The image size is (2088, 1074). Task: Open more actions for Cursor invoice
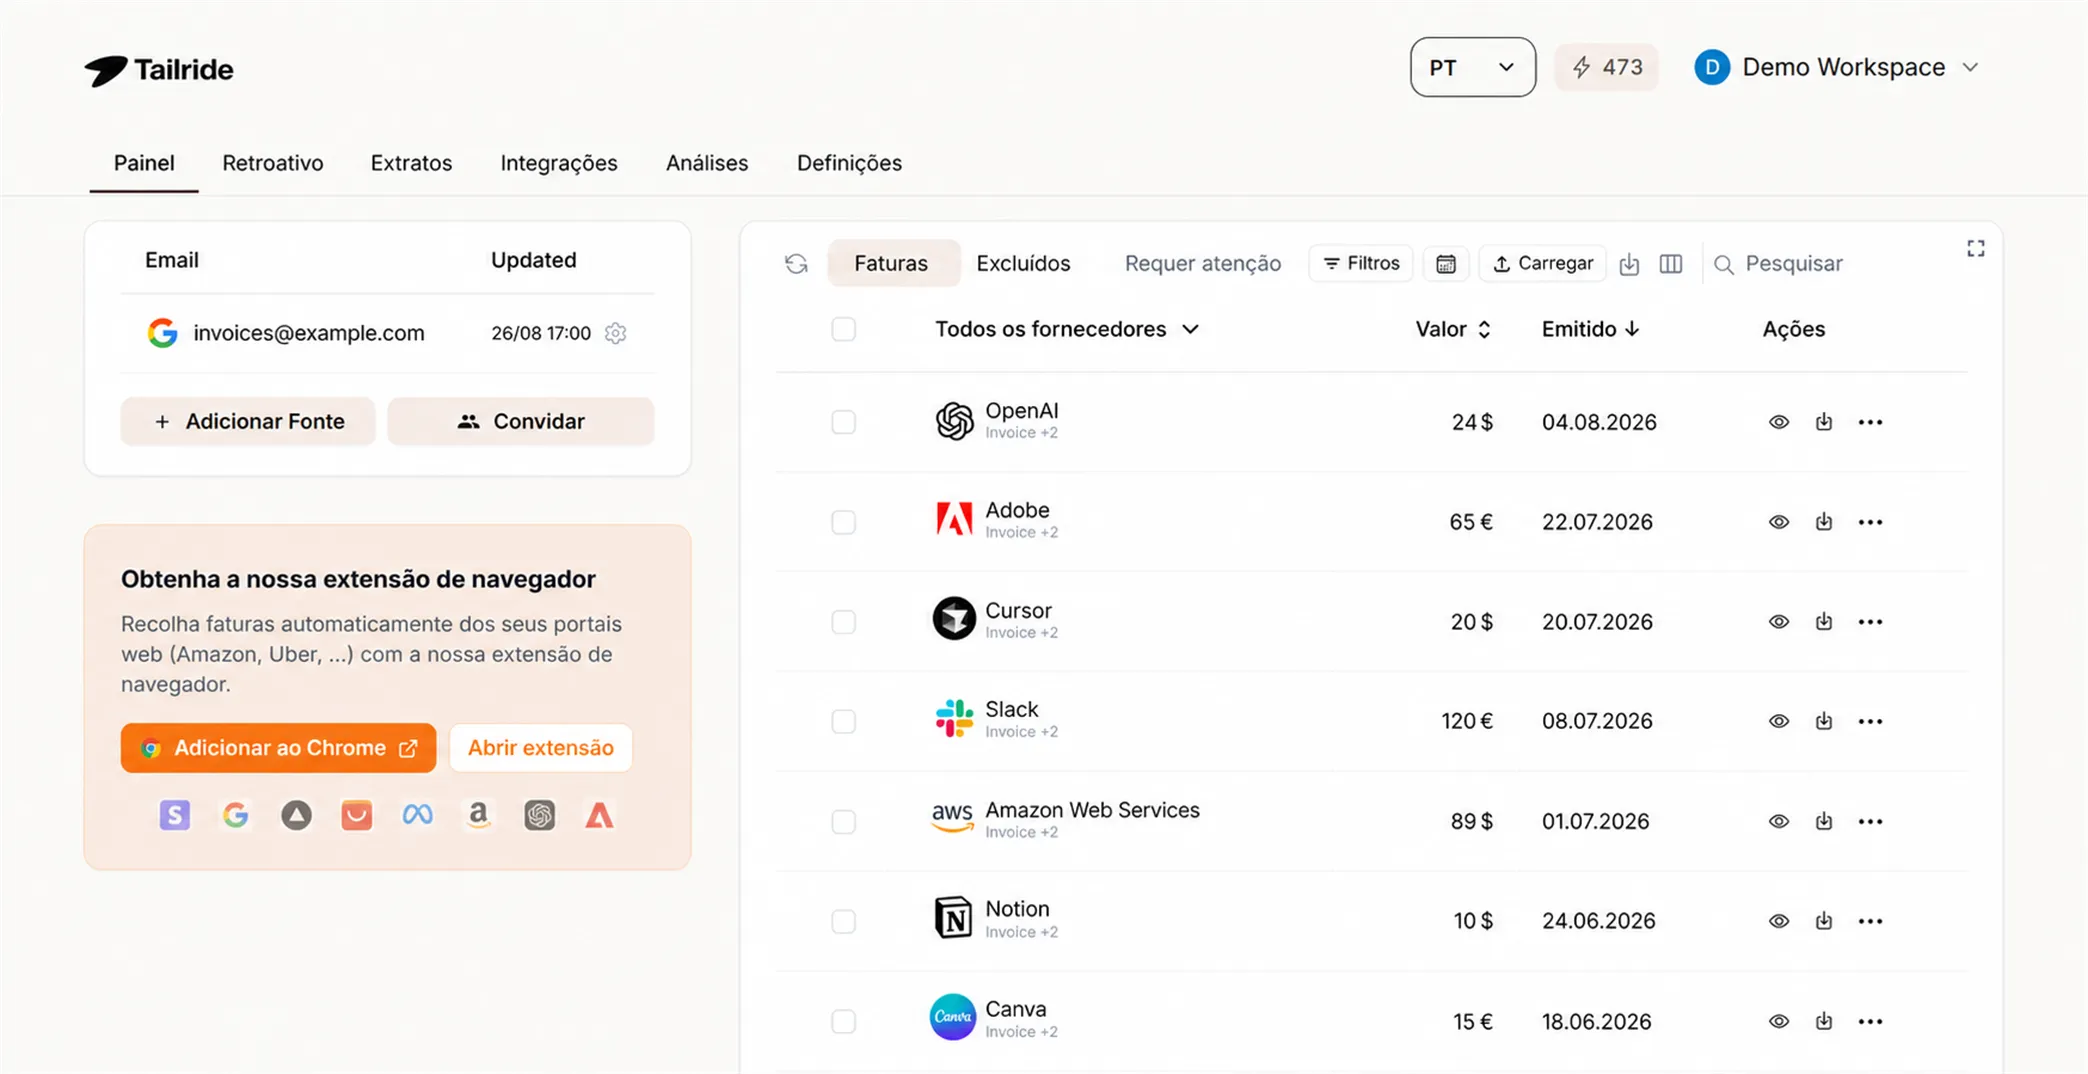pos(1871,622)
